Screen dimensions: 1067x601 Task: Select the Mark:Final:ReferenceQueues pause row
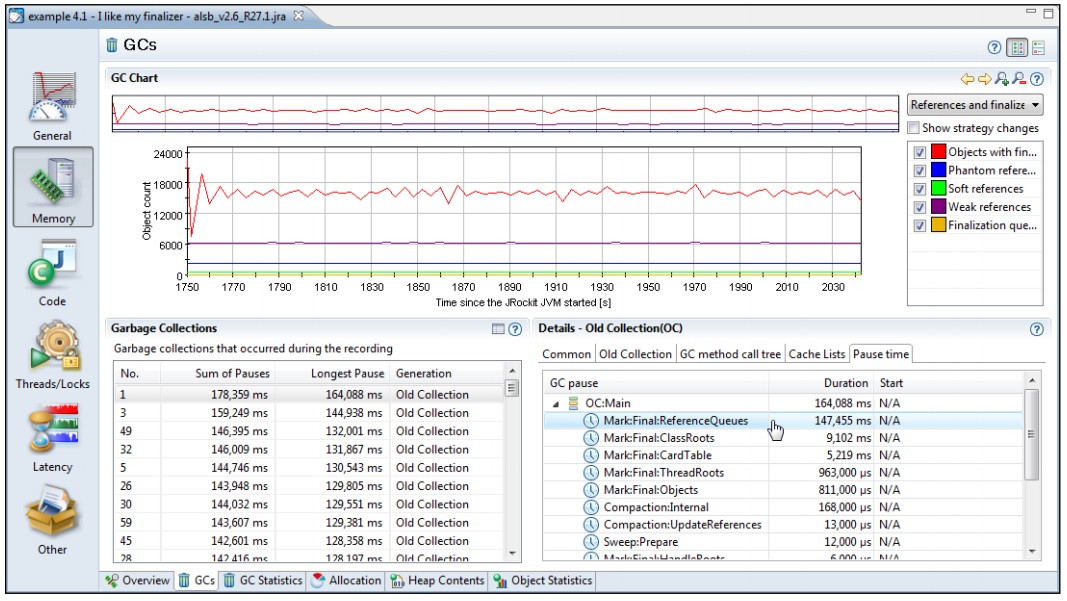tap(783, 421)
